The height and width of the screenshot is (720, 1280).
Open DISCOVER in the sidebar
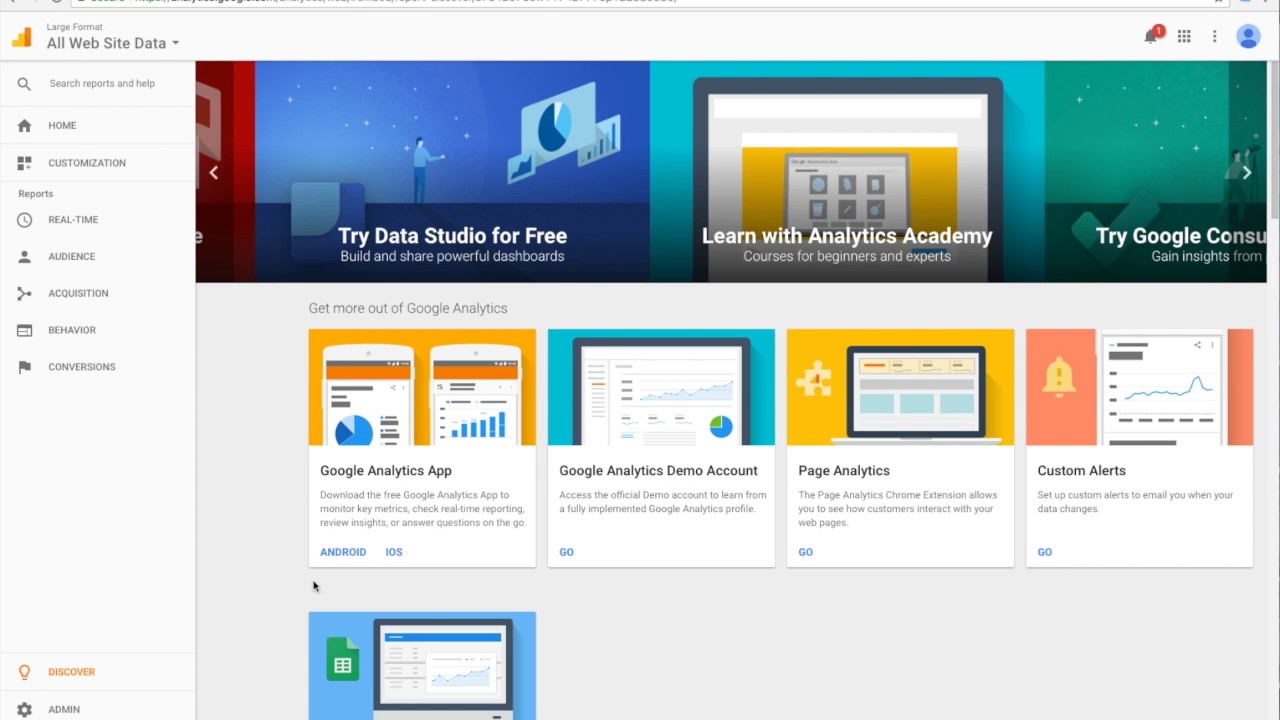click(72, 672)
